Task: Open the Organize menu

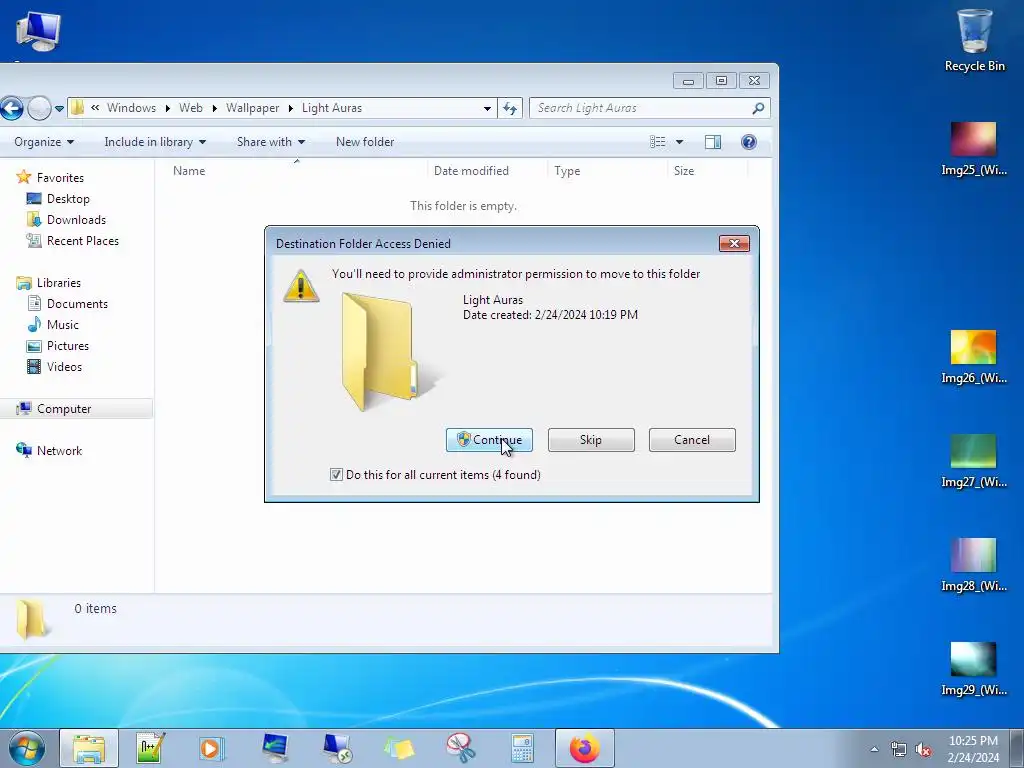Action: pyautogui.click(x=44, y=142)
